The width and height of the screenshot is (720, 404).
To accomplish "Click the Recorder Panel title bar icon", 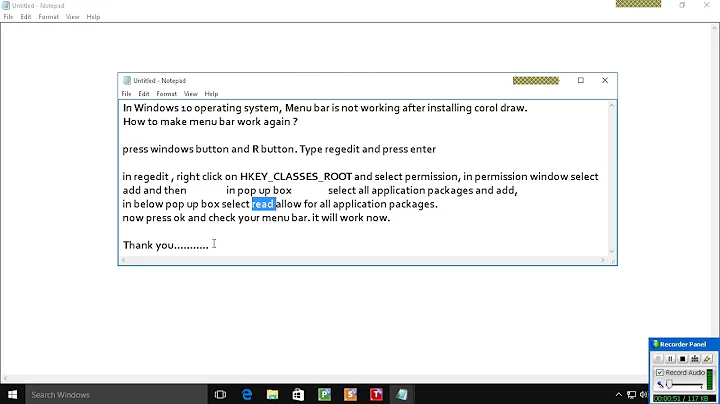I will 656,344.
